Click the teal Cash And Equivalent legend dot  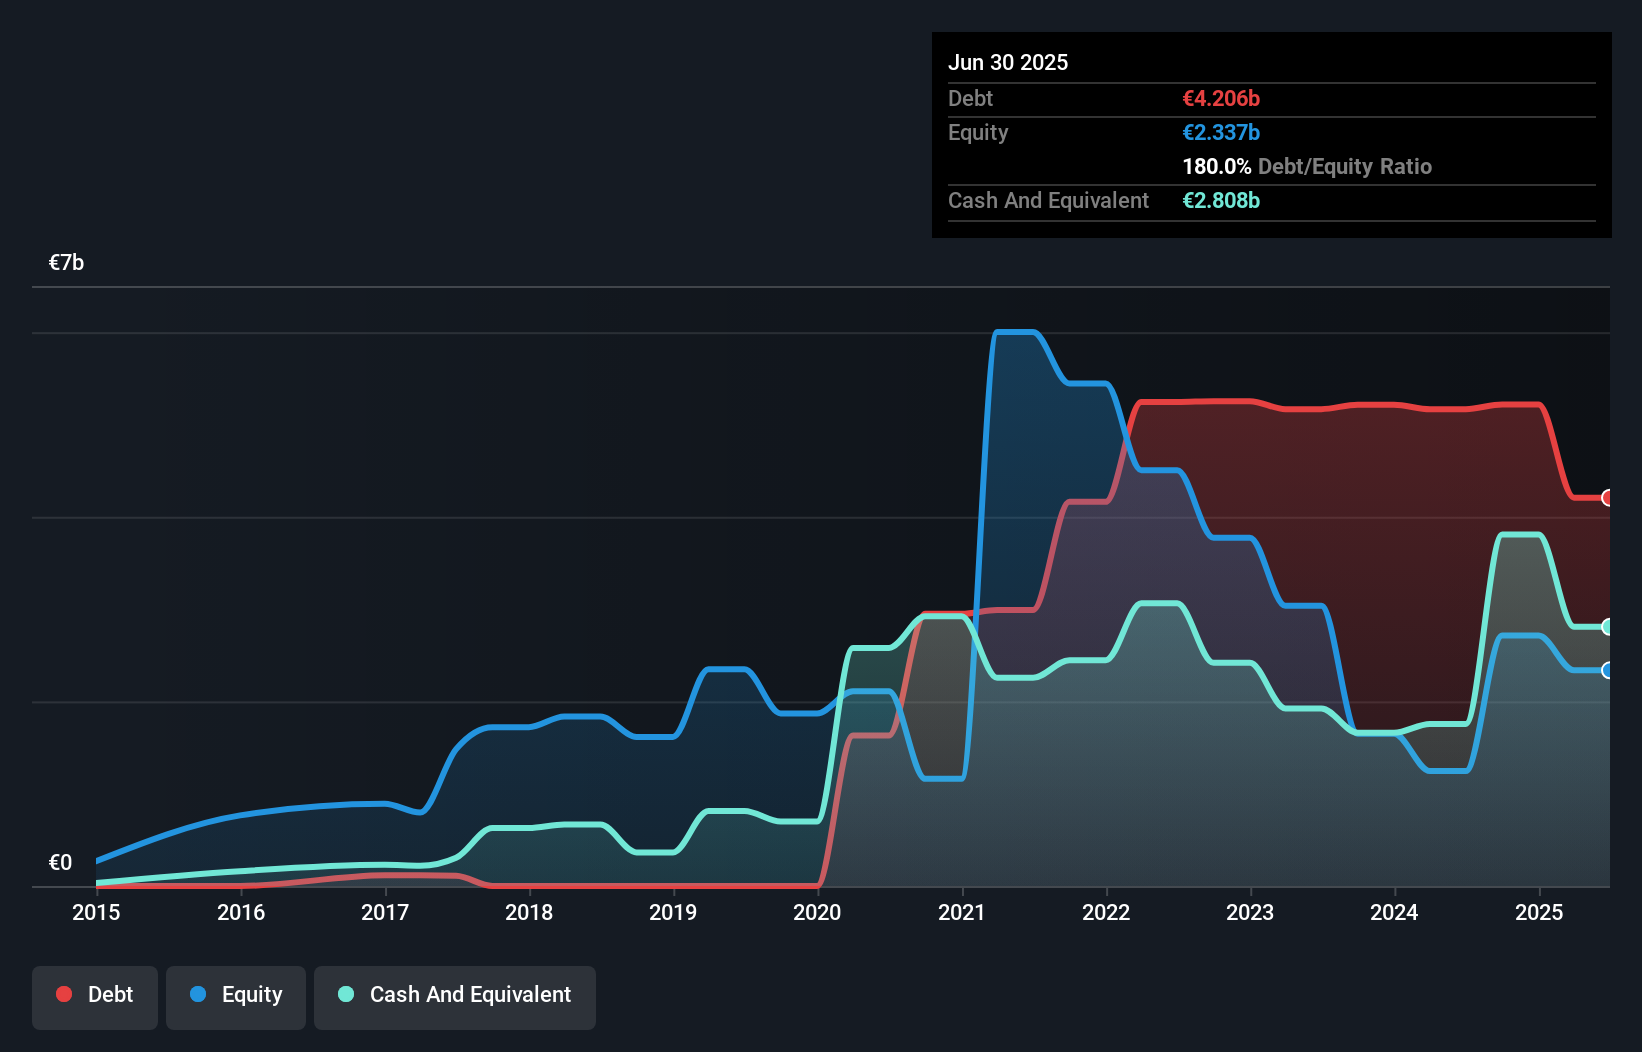click(345, 994)
